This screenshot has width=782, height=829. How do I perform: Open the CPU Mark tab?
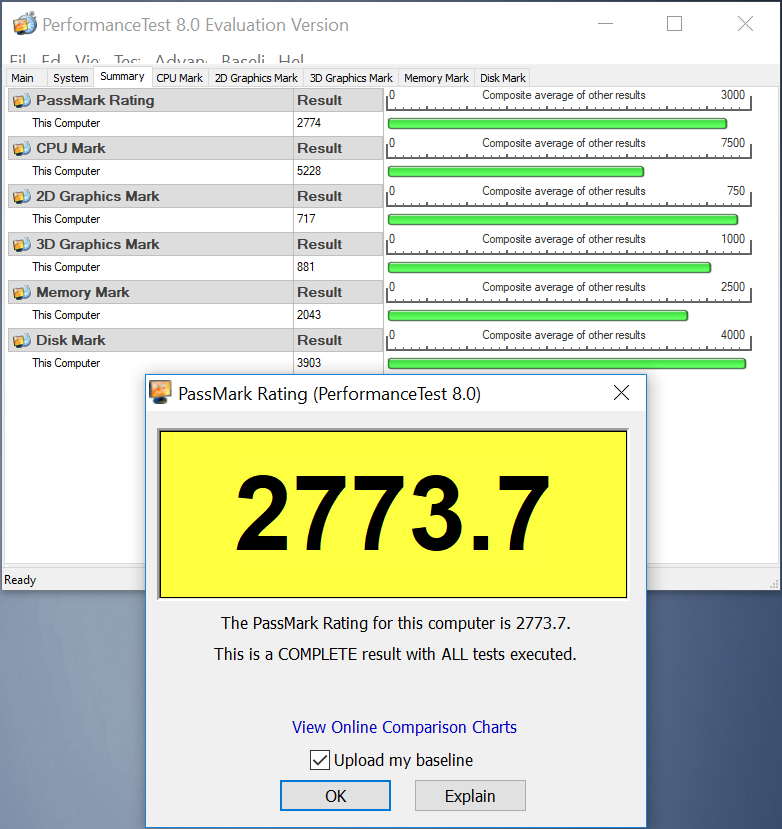tap(180, 78)
